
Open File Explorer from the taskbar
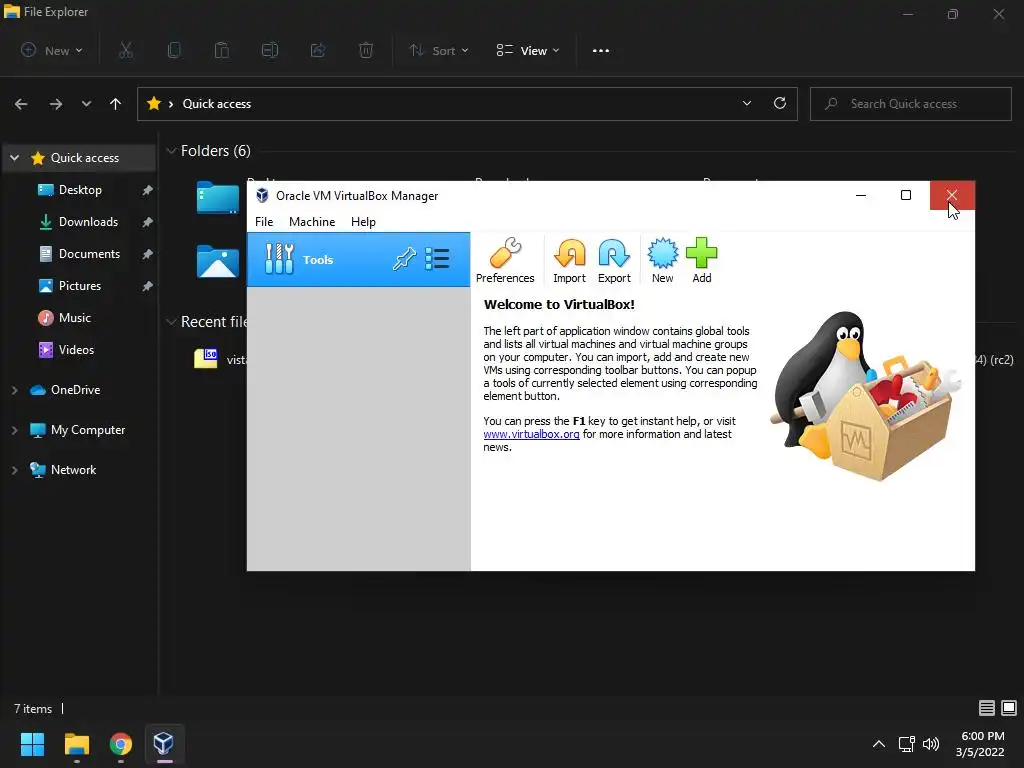[76, 744]
